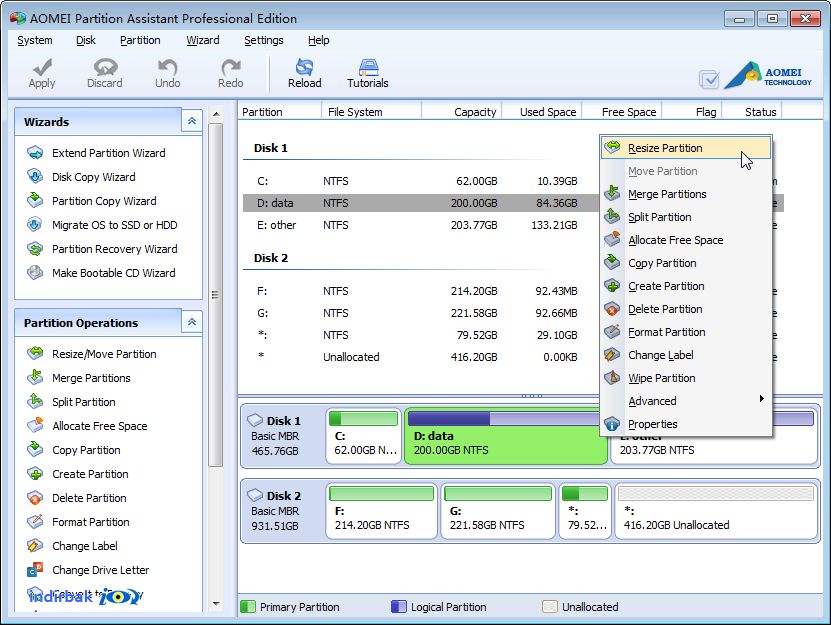Launch Partition Copy Wizard icon
Viewport: 831px width, 625px height.
[35, 200]
